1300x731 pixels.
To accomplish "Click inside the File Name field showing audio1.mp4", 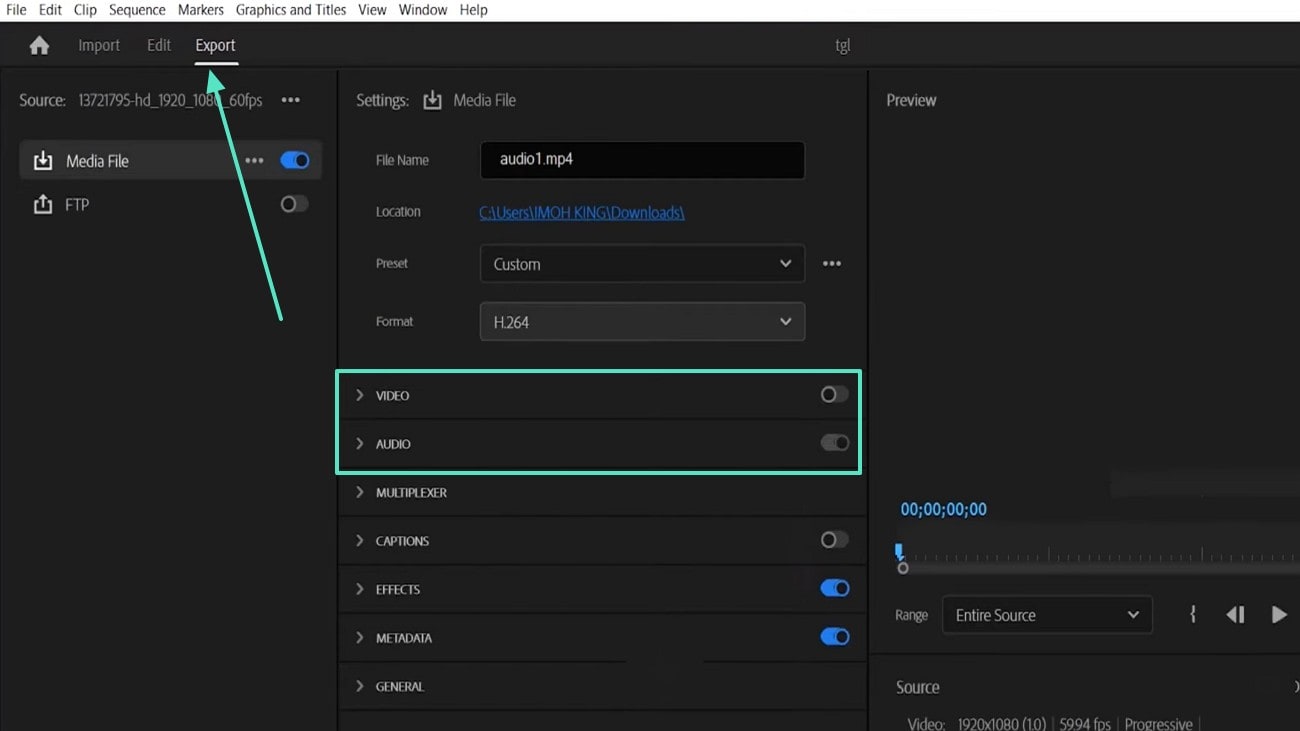I will coord(641,160).
